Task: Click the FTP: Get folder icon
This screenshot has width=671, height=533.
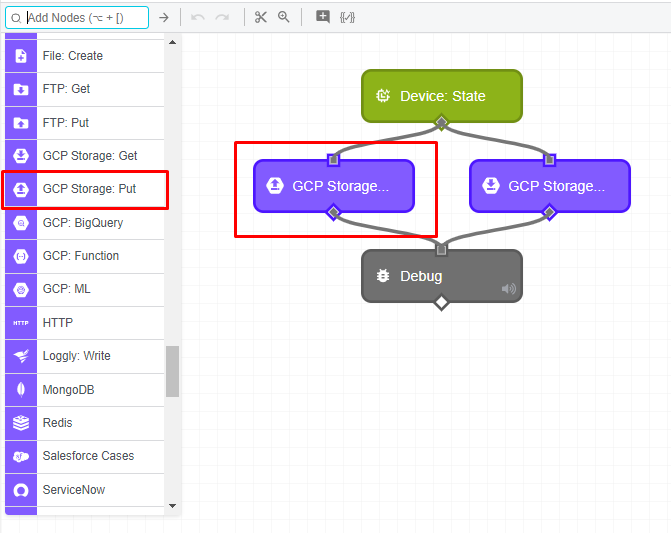Action: pos(21,89)
